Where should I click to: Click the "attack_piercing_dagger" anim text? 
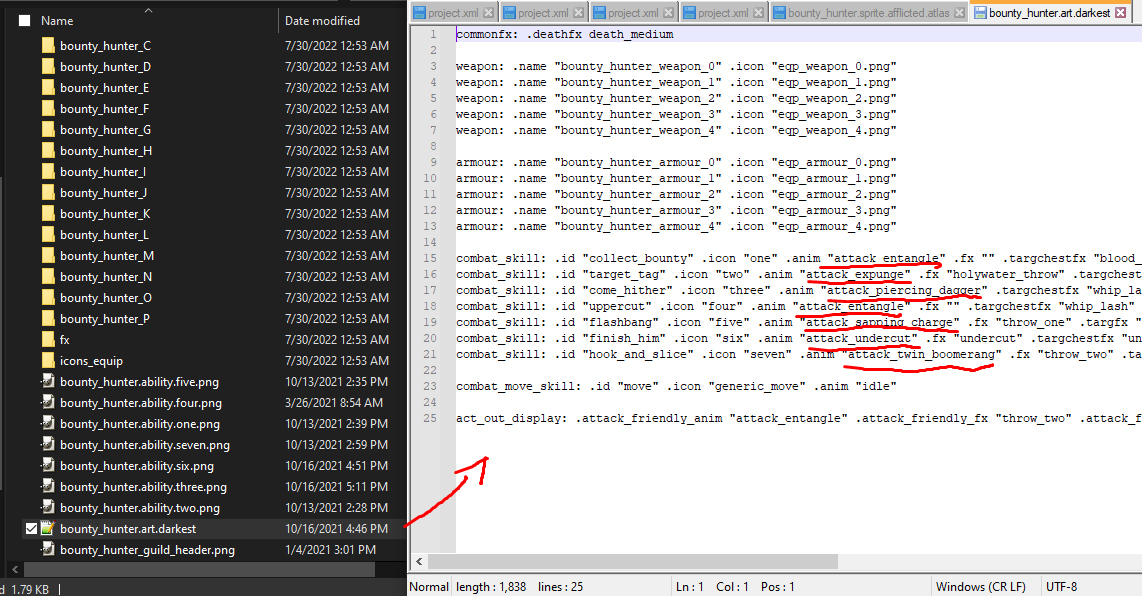(904, 290)
